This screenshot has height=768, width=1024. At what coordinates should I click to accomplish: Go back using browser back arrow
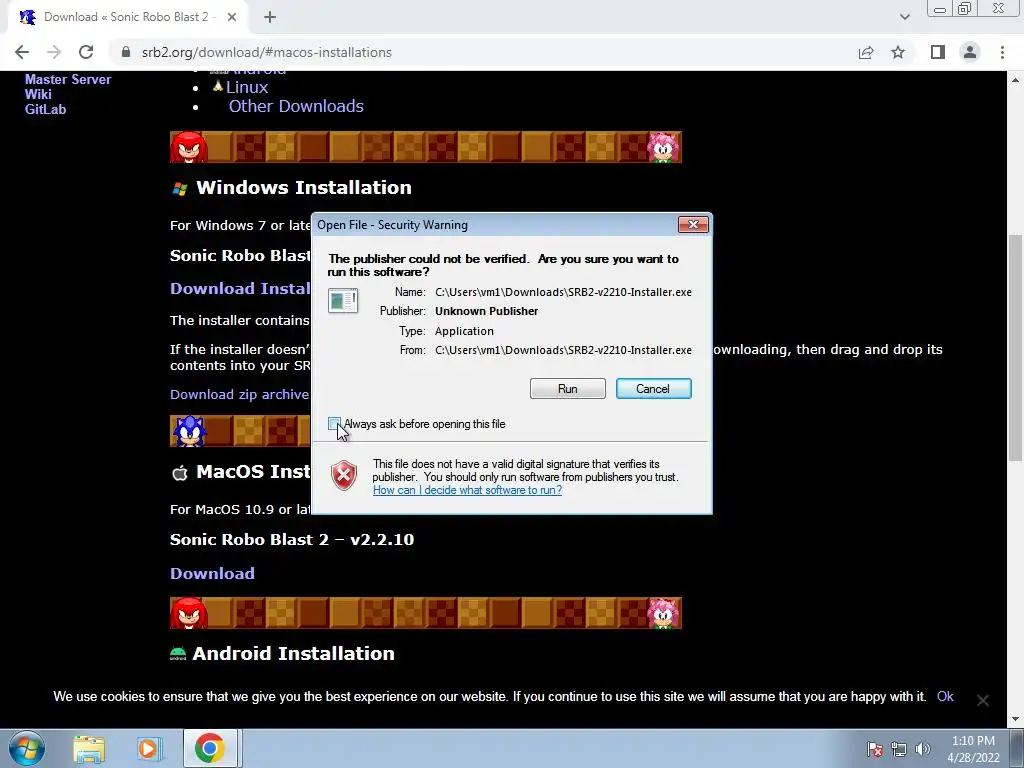pyautogui.click(x=22, y=52)
